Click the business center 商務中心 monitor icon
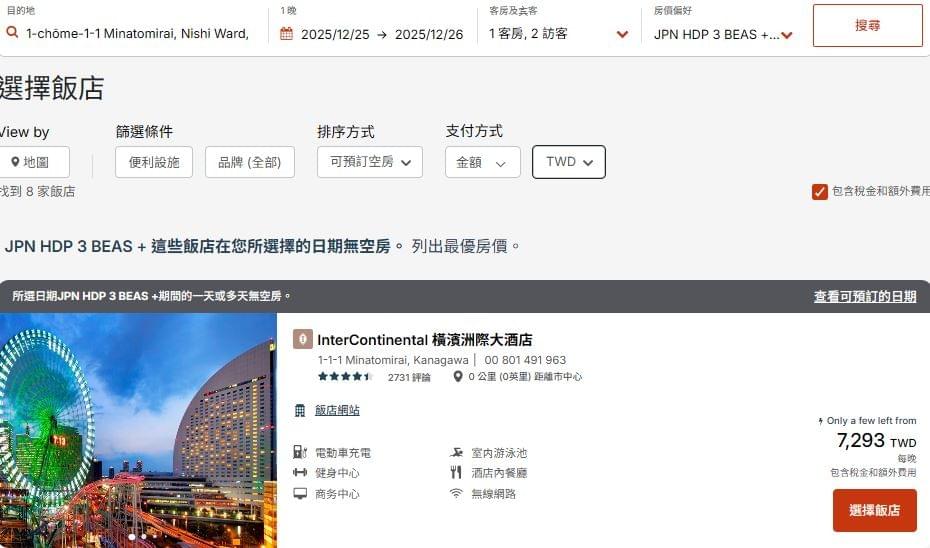 click(x=300, y=493)
